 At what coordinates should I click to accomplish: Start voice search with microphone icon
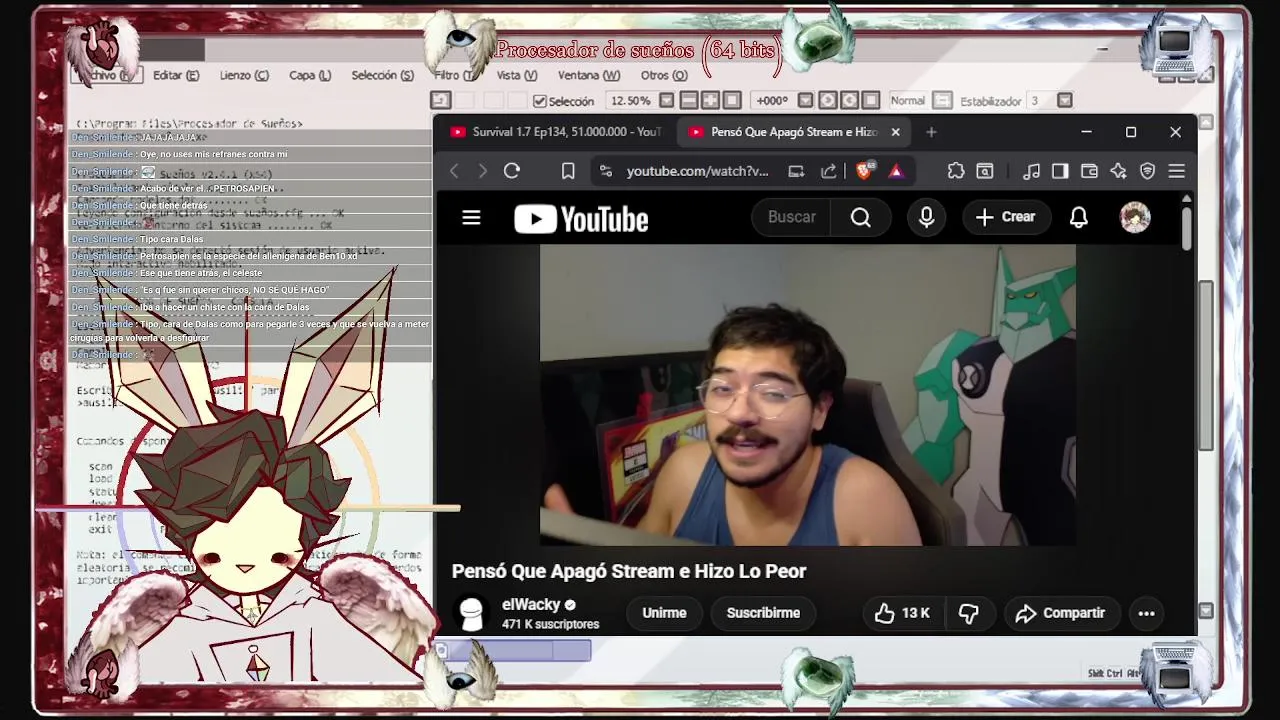[926, 217]
